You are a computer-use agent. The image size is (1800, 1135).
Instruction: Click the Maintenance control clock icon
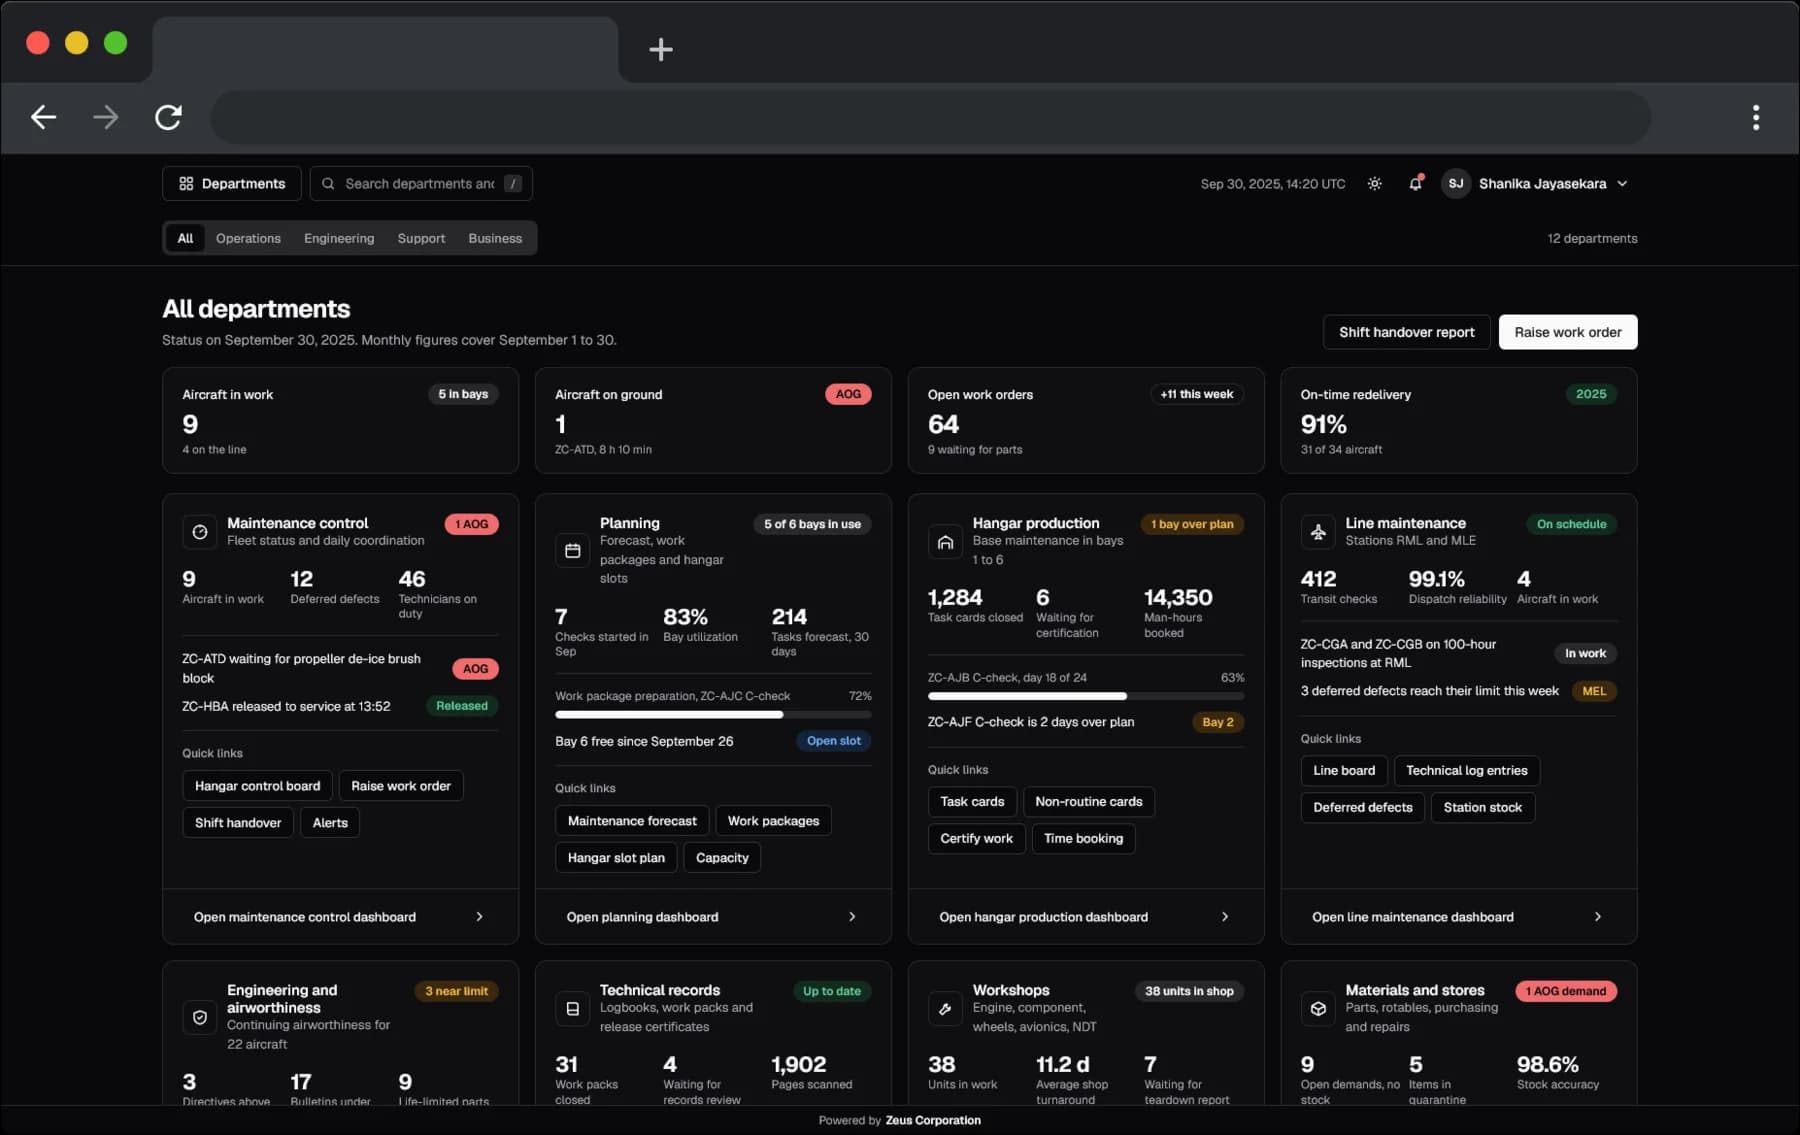[x=200, y=532]
